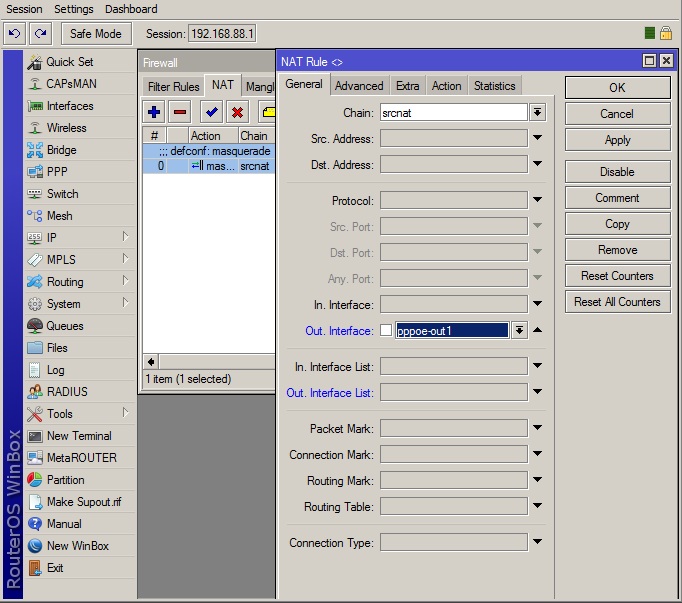
Task: Toggle Out. Interface invert checkbox
Action: pos(386,330)
